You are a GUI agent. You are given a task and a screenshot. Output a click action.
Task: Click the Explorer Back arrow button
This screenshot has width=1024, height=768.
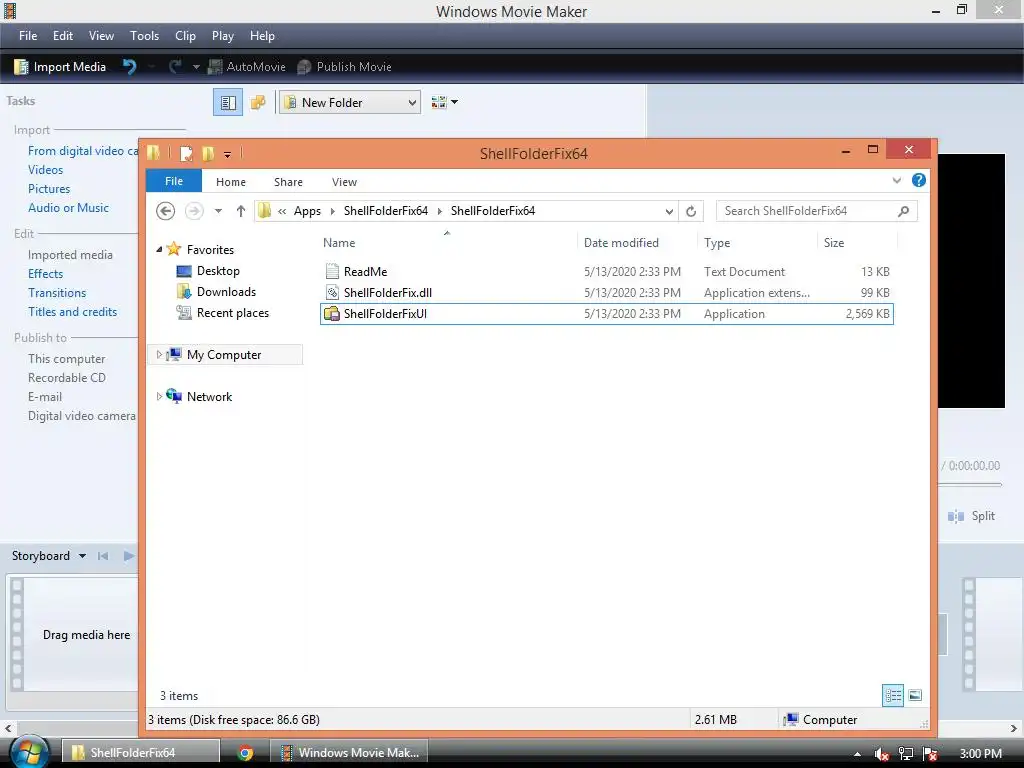pos(166,211)
